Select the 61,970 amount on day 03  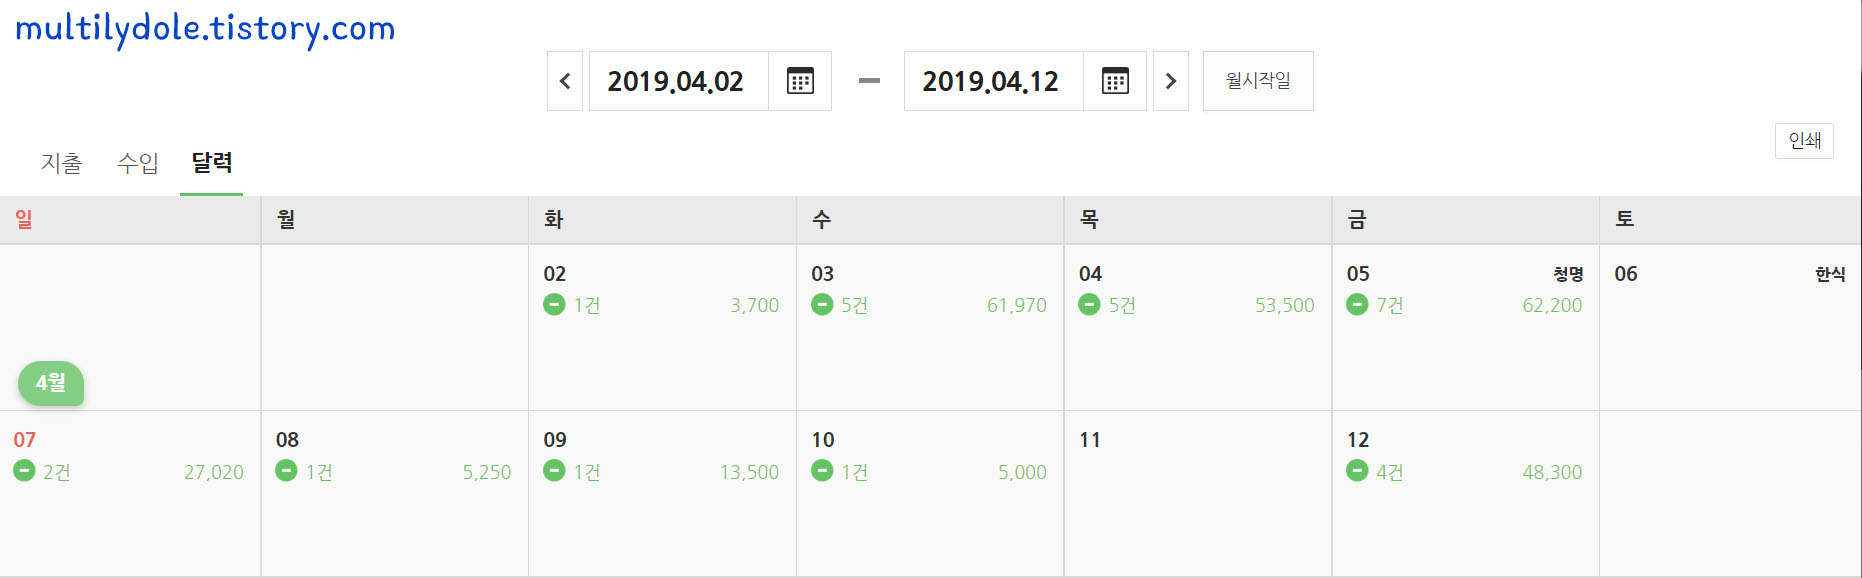1017,306
